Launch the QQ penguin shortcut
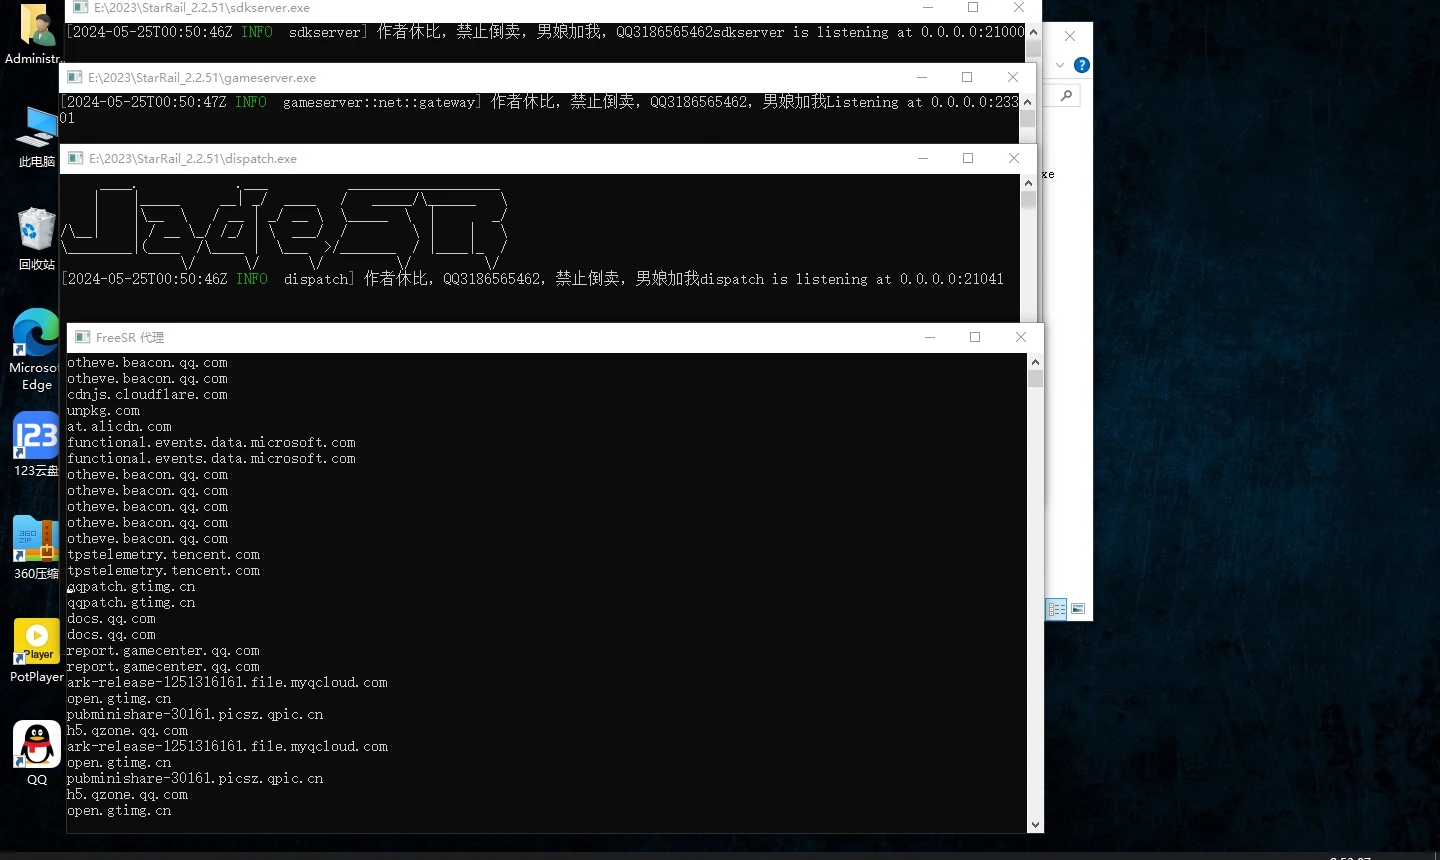 tap(37, 753)
